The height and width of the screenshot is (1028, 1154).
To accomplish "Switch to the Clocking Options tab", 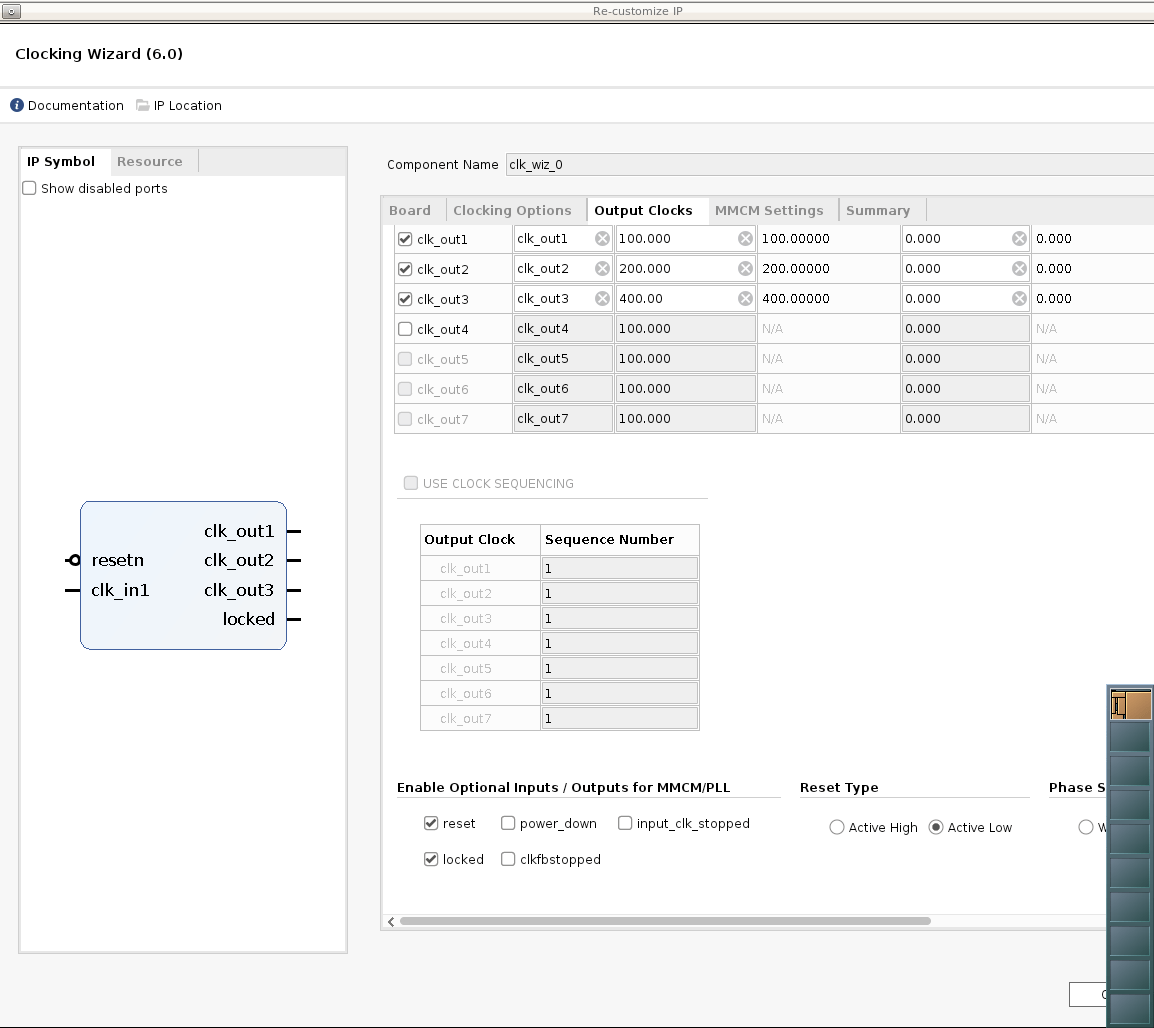I will click(x=515, y=210).
